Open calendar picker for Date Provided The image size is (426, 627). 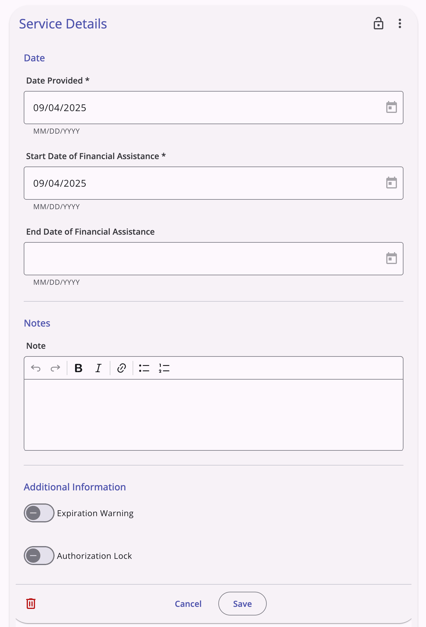point(391,107)
